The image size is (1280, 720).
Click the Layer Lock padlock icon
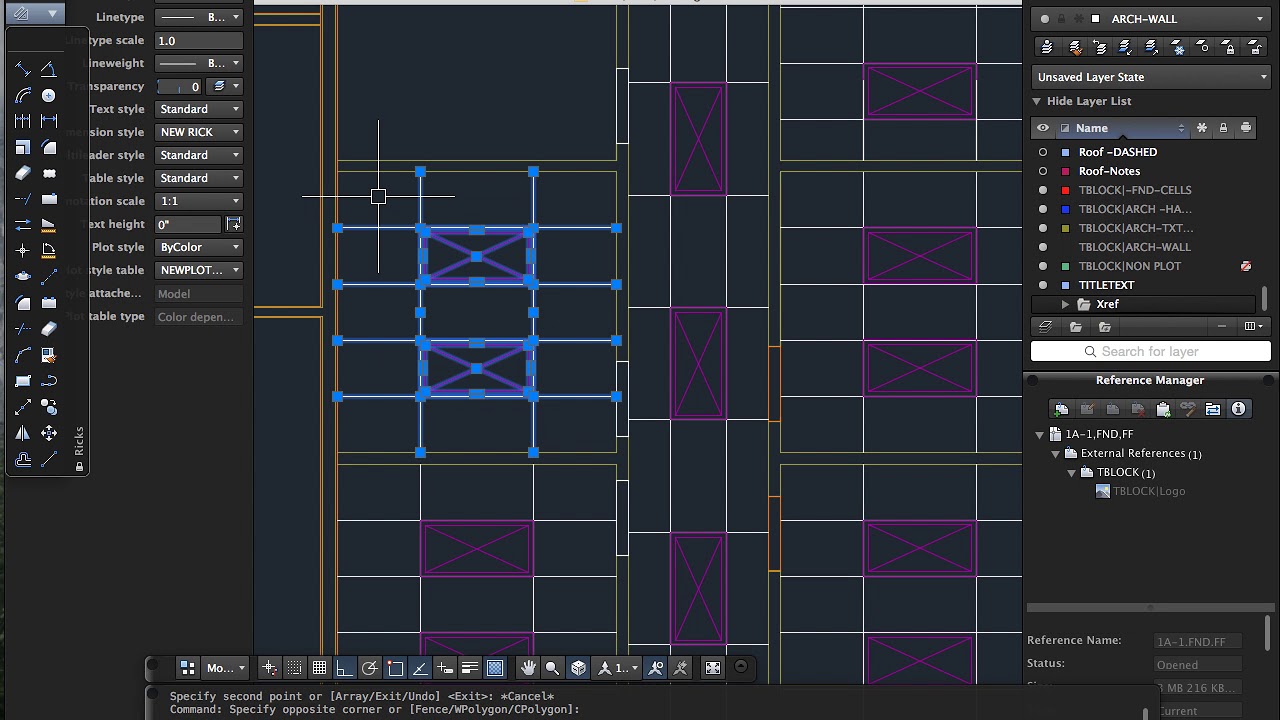click(x=1229, y=47)
